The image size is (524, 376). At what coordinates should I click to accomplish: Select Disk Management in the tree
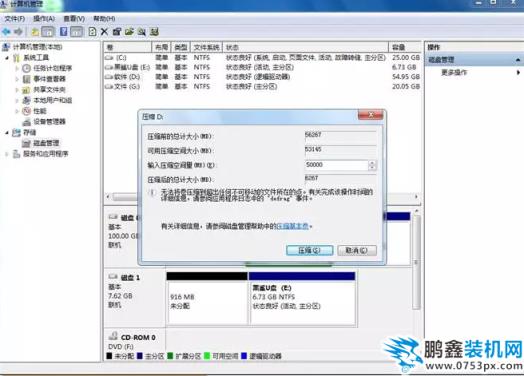tap(46, 143)
